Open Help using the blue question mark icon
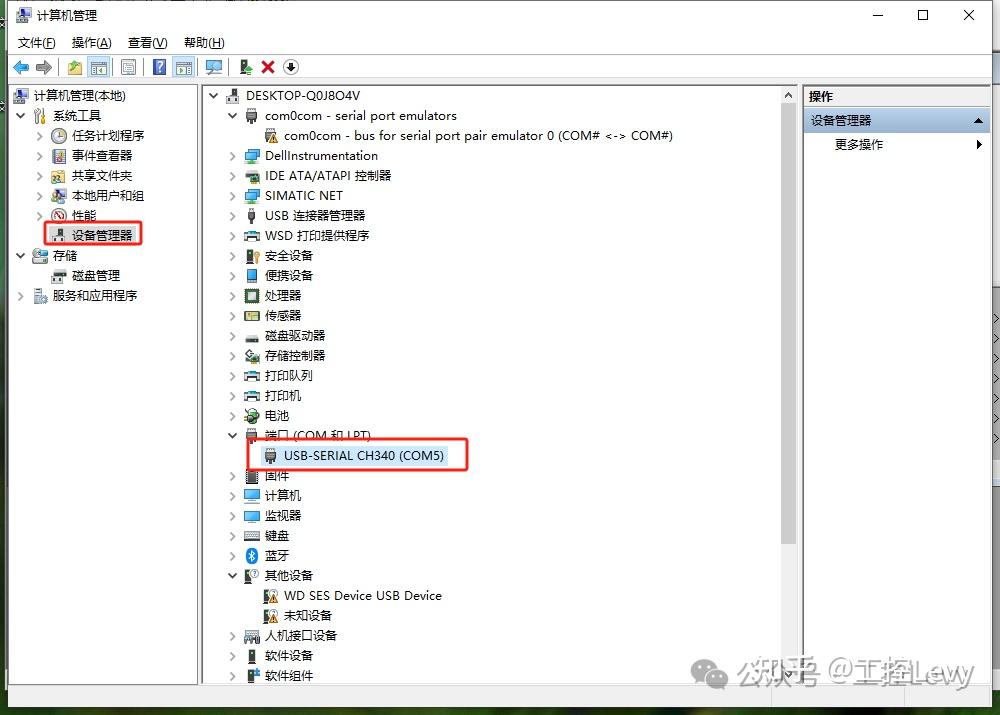1000x715 pixels. (159, 66)
